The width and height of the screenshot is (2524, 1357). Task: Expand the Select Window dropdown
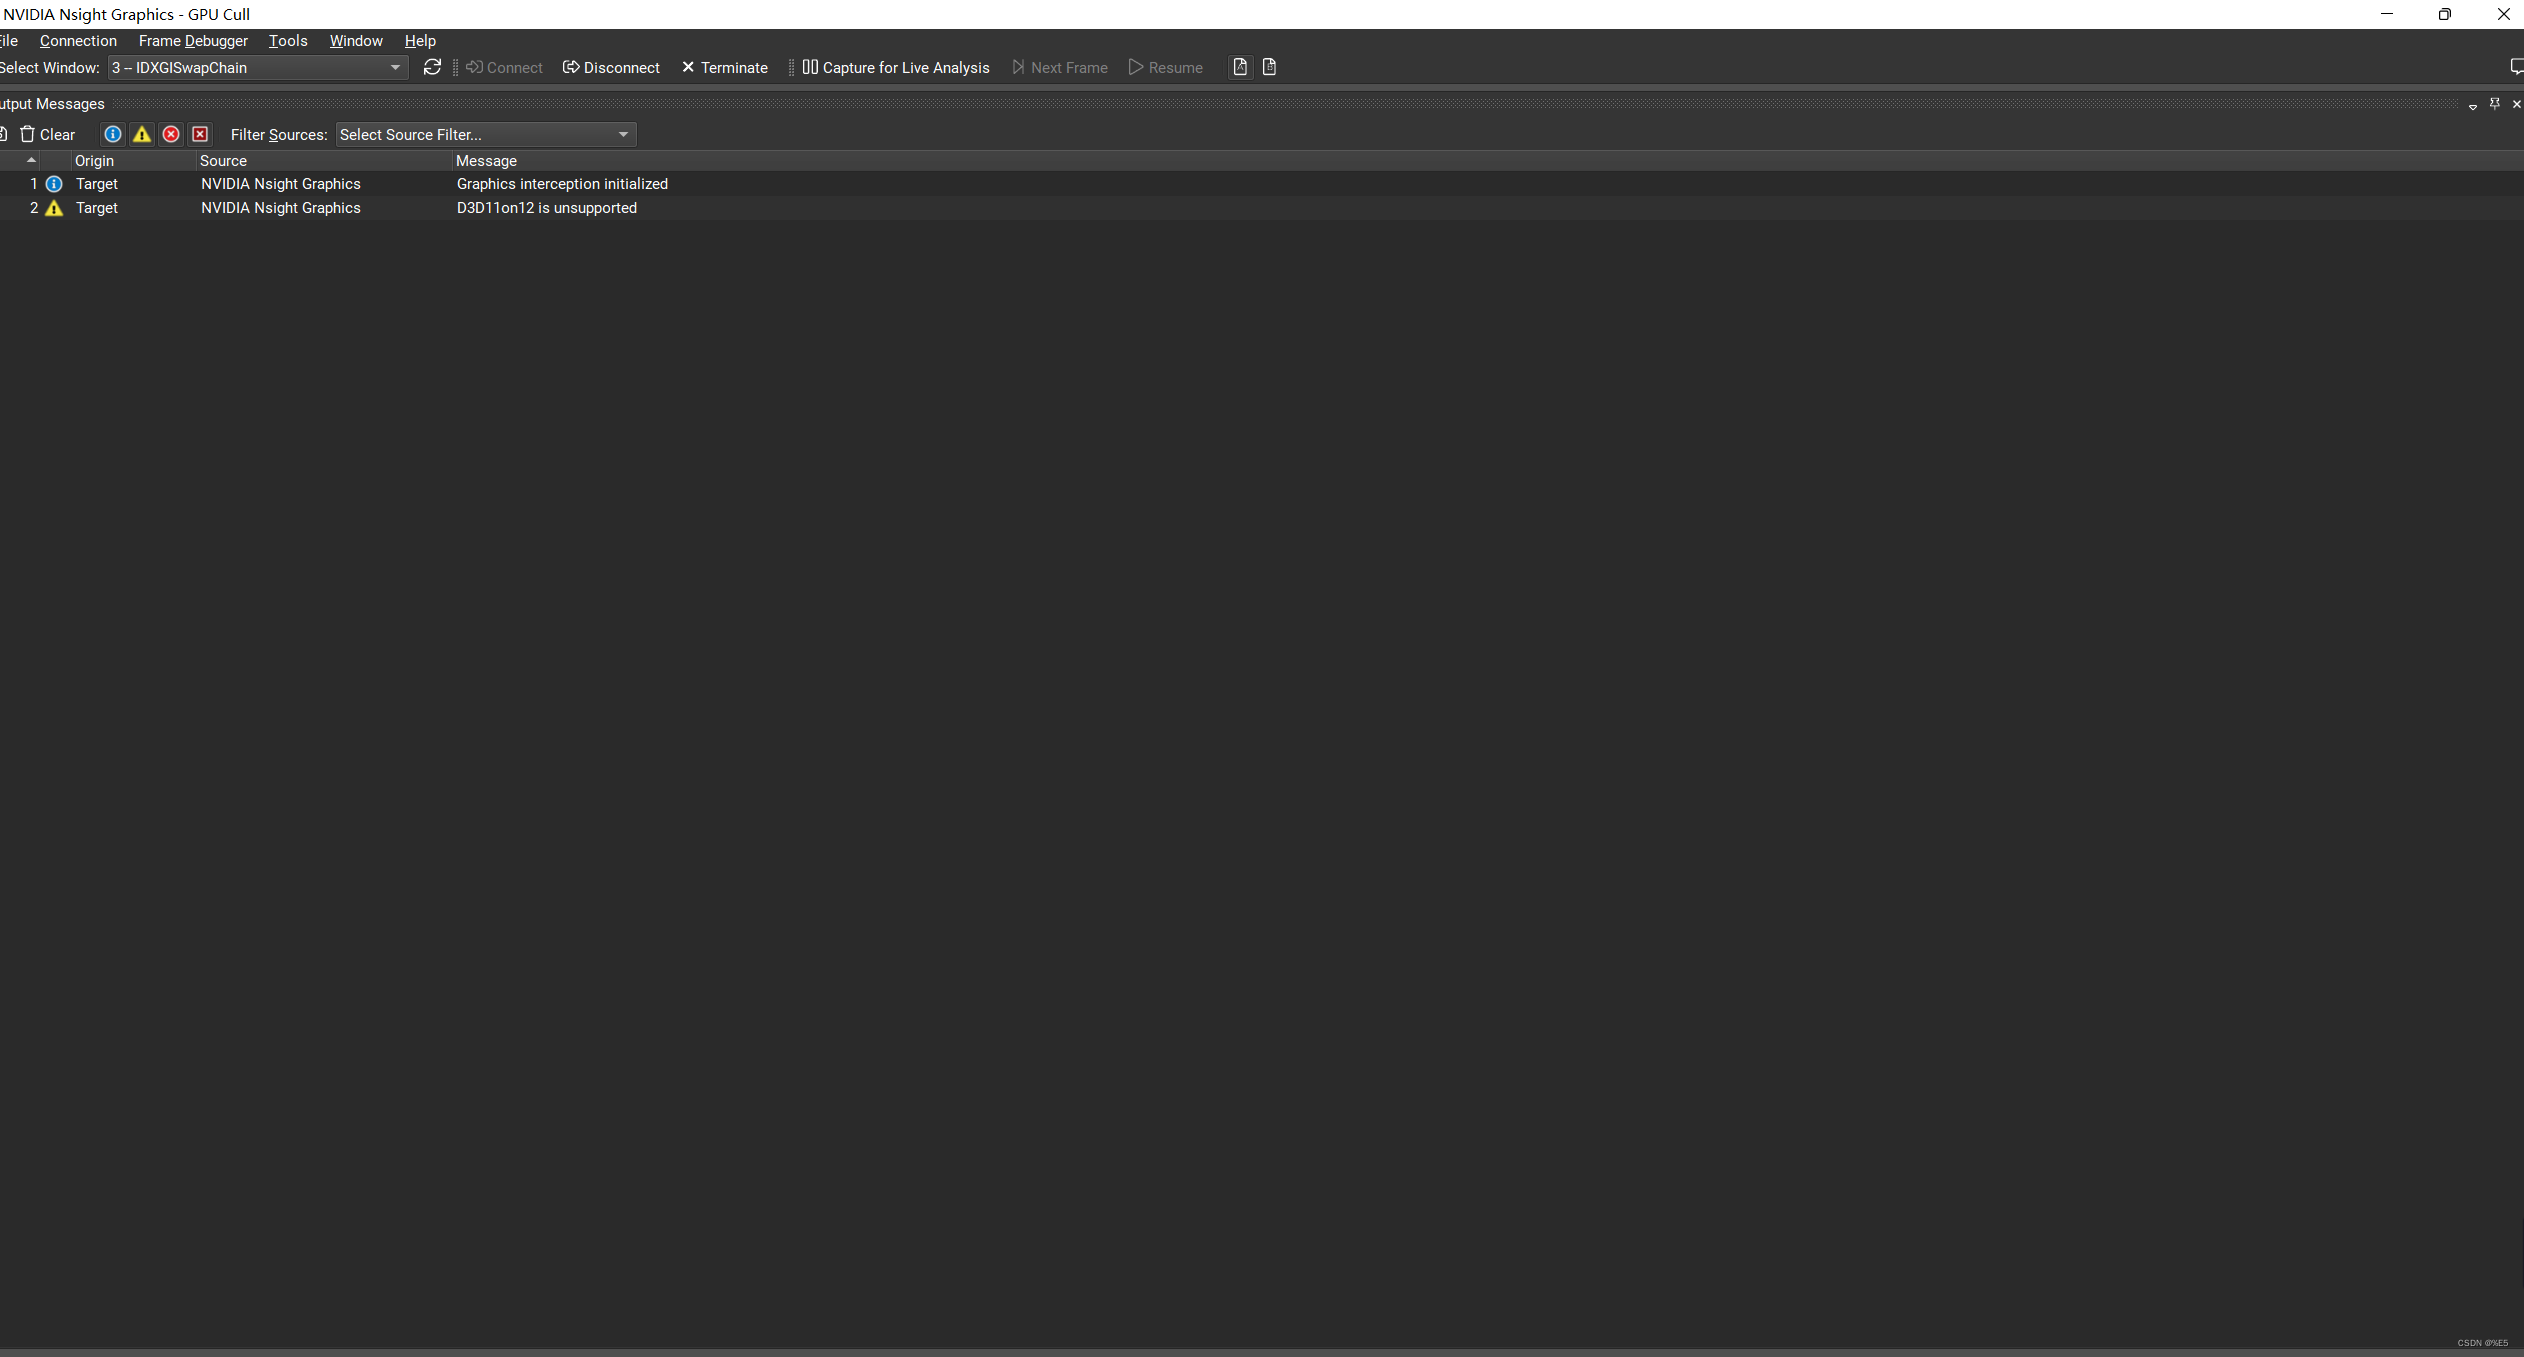257,68
